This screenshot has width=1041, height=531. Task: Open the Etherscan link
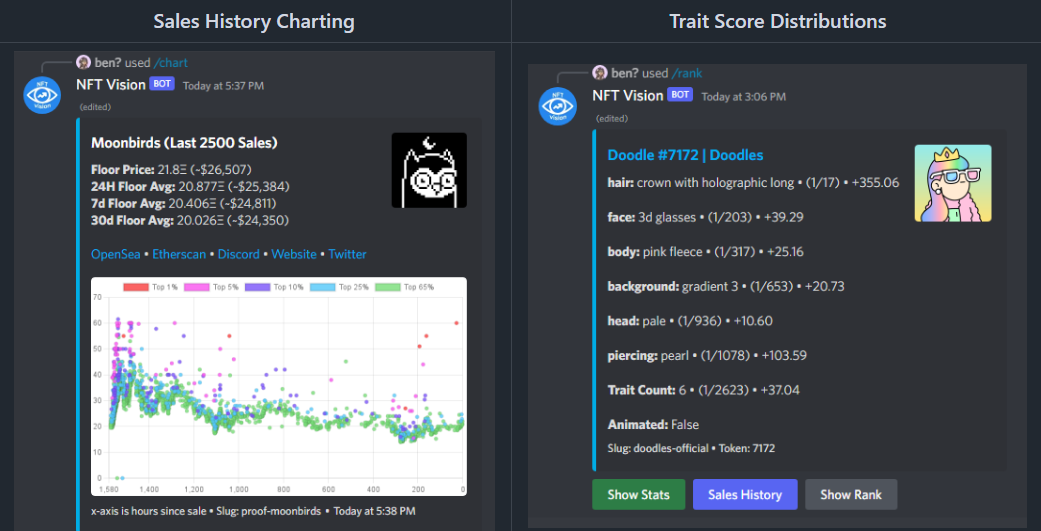[x=180, y=254]
